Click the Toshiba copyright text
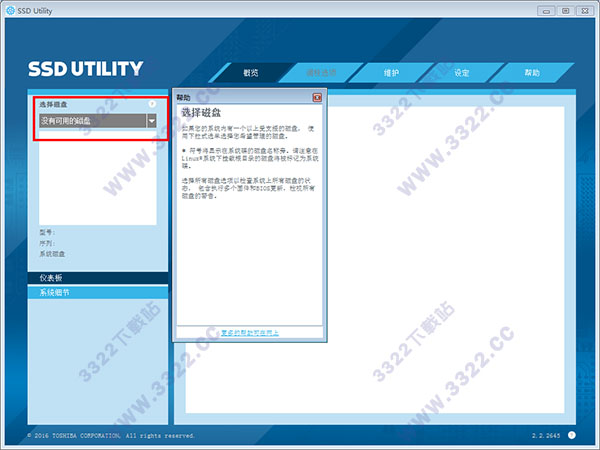The image size is (600, 450). point(111,435)
